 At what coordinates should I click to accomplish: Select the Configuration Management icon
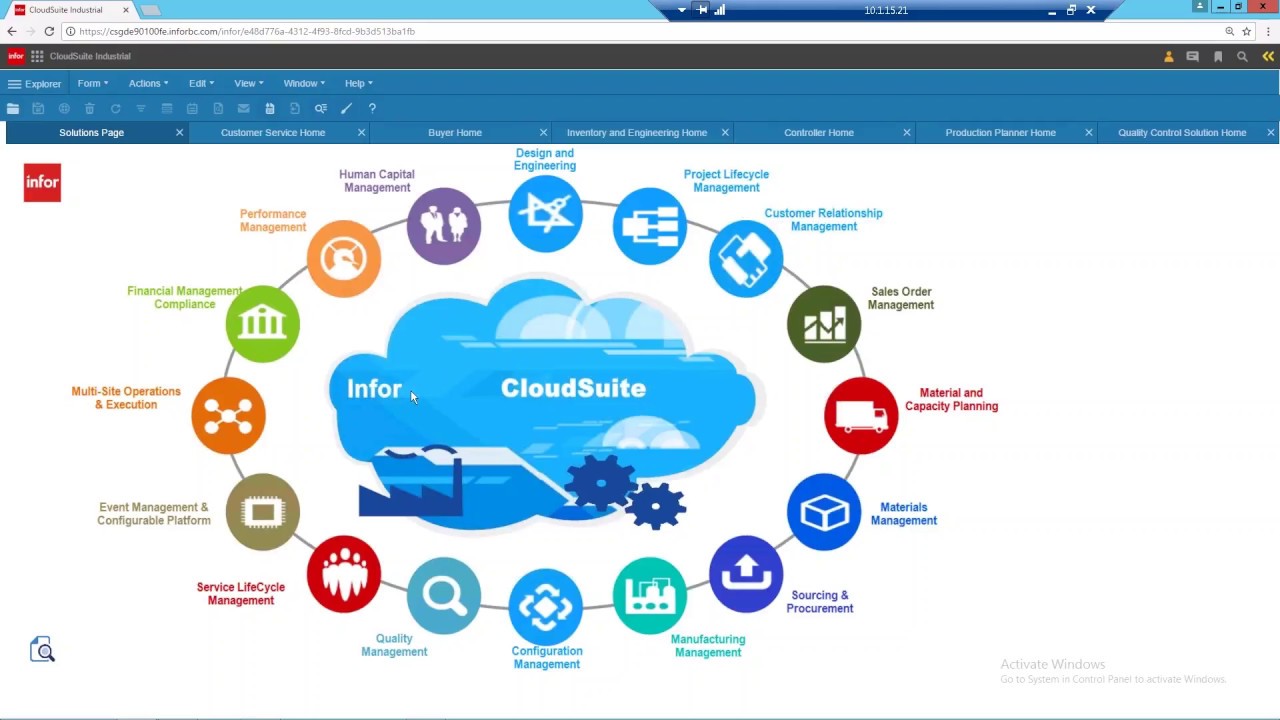pyautogui.click(x=545, y=606)
